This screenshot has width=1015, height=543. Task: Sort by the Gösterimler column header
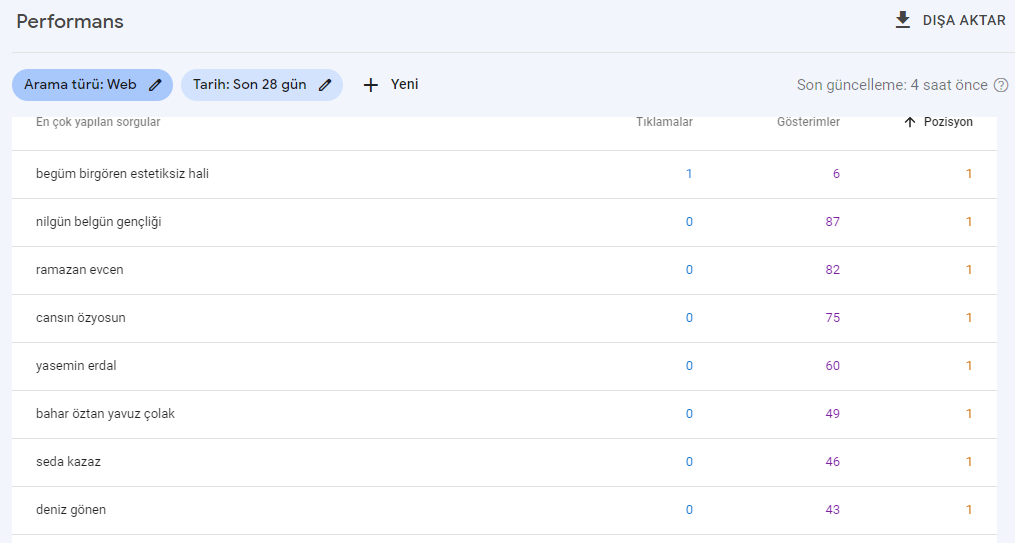[x=809, y=122]
